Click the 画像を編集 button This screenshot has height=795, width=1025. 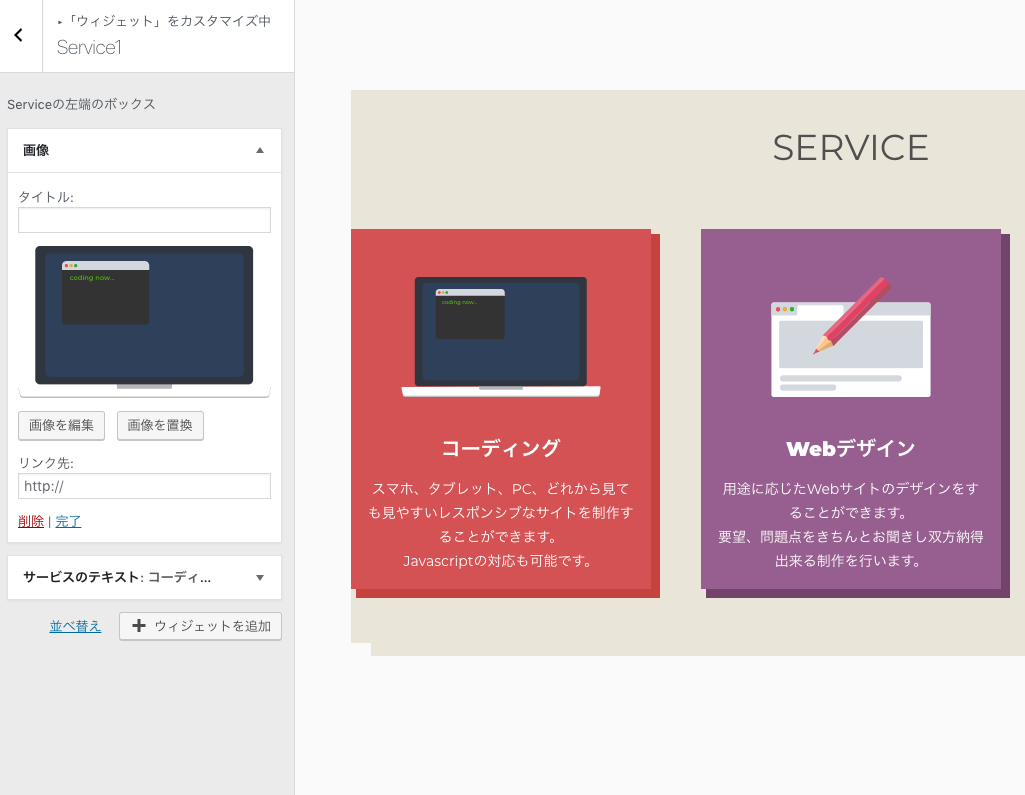click(x=61, y=426)
